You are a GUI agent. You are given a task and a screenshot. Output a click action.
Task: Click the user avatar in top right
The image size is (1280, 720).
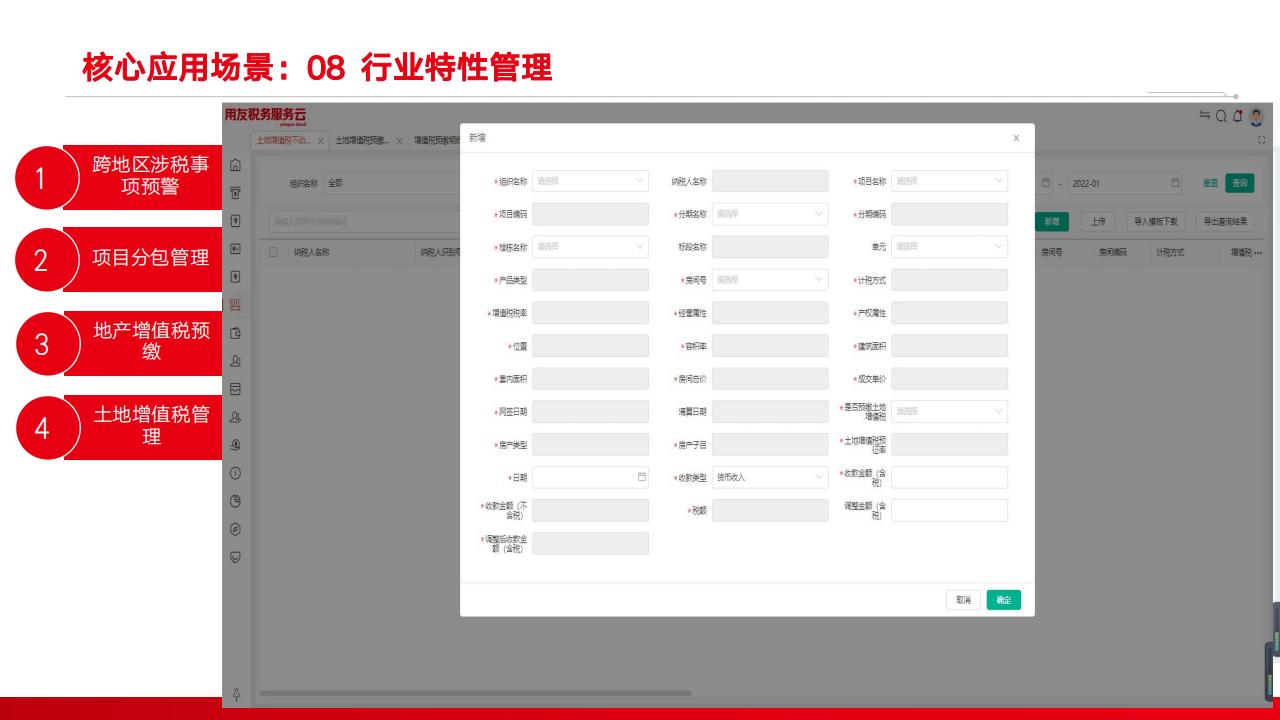click(1256, 115)
